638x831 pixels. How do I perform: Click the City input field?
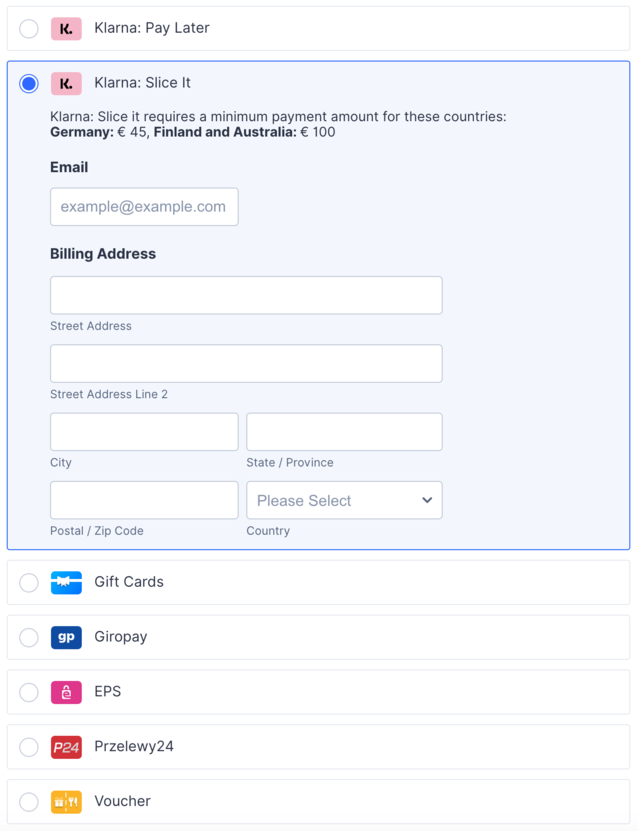144,432
